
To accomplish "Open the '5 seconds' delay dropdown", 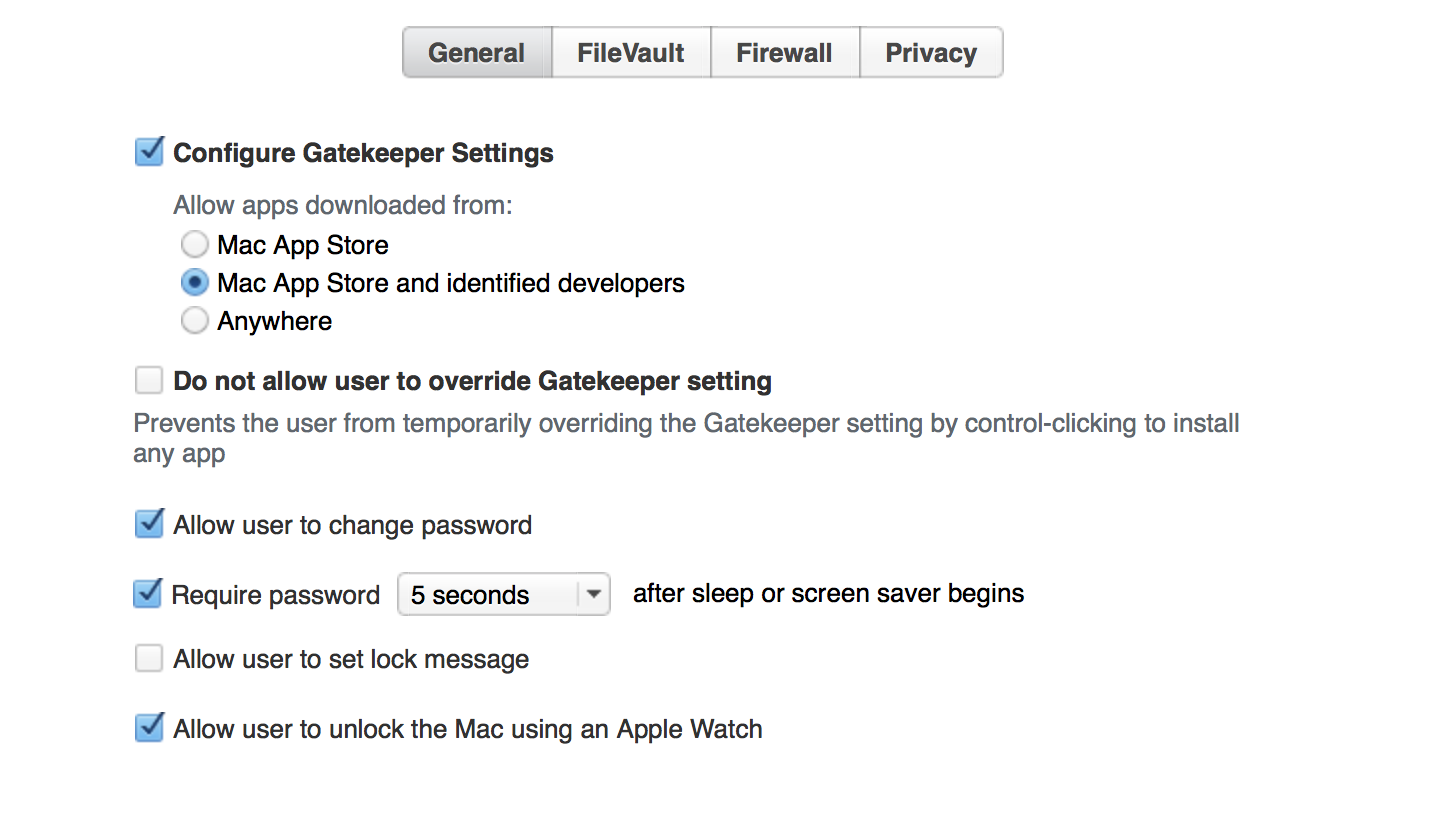I will tap(488, 595).
